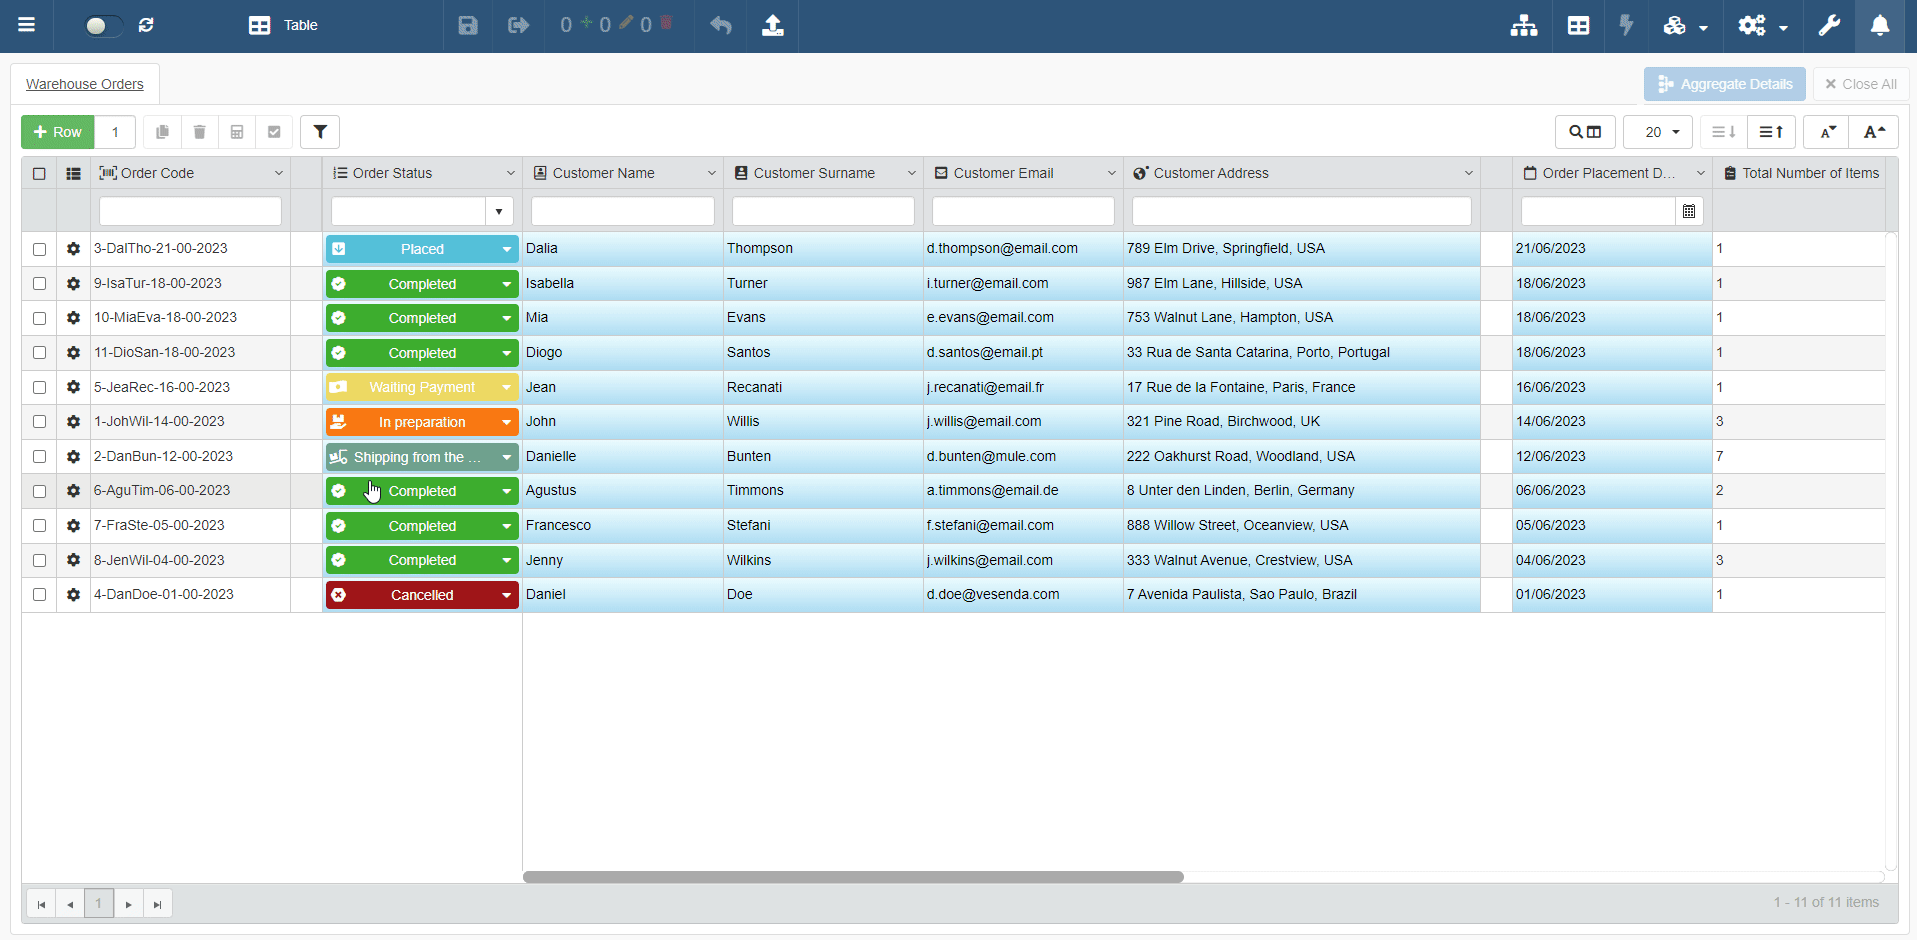
Task: Expand status dropdown for Daniel Doe's Cancelled order
Action: (x=507, y=595)
